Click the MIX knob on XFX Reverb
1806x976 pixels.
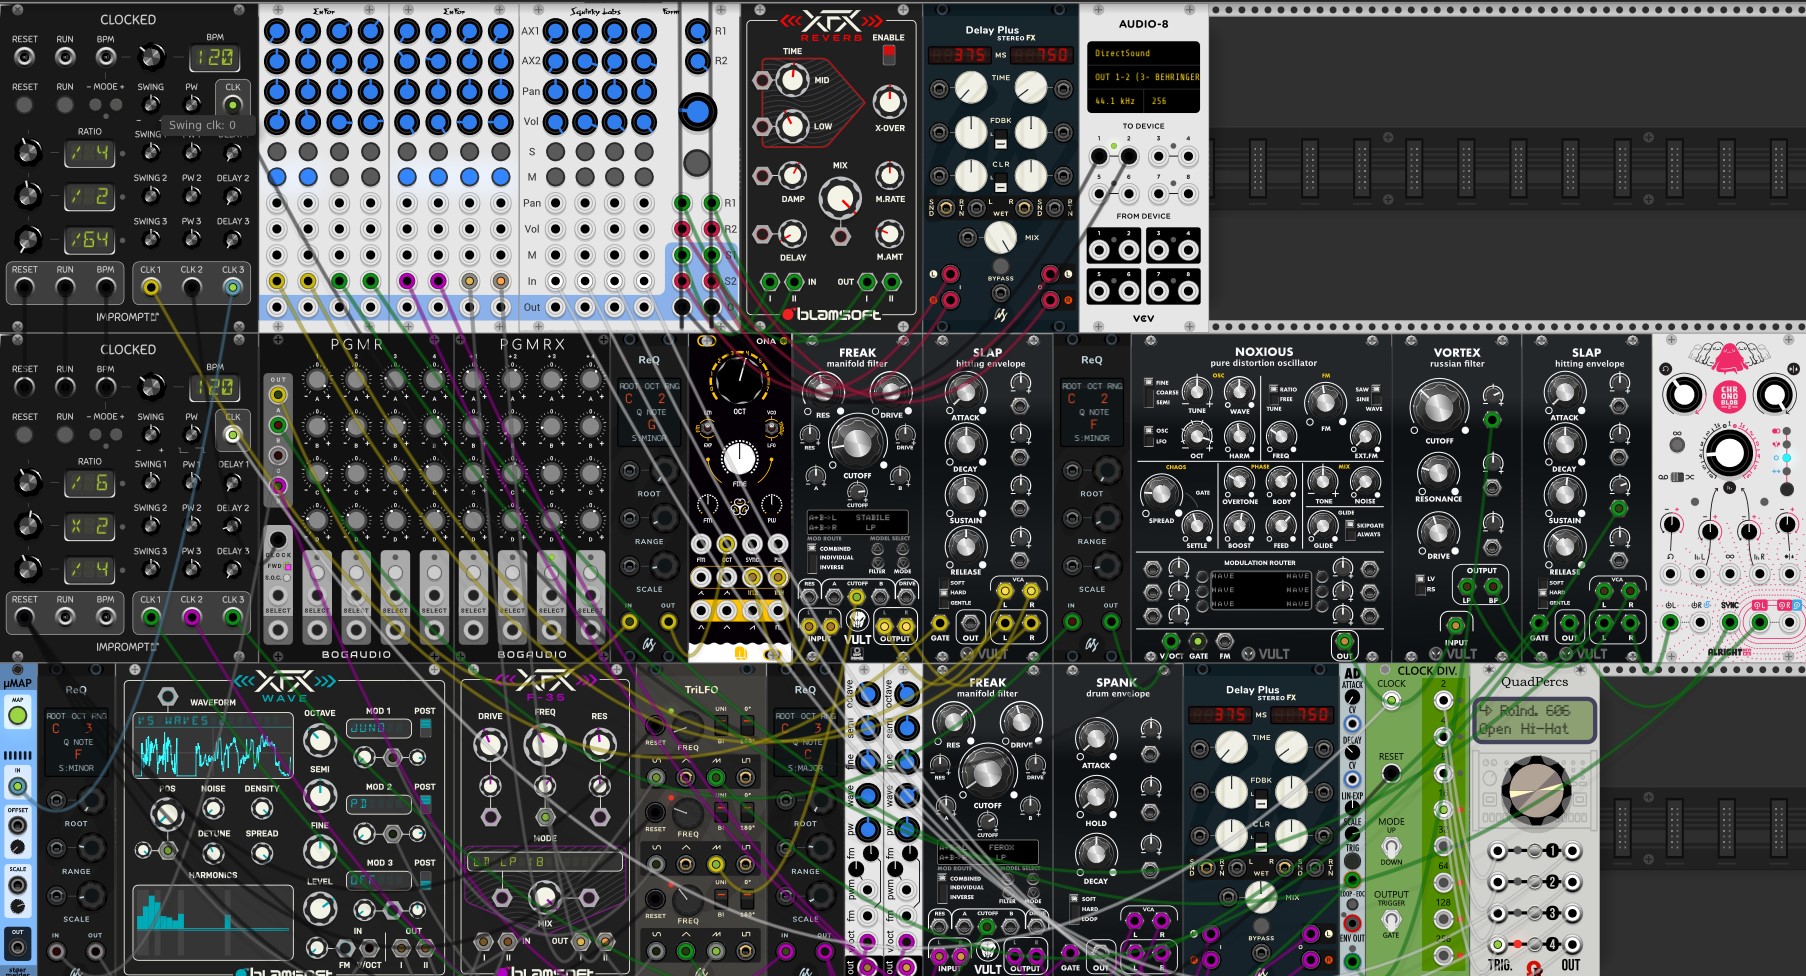[840, 198]
